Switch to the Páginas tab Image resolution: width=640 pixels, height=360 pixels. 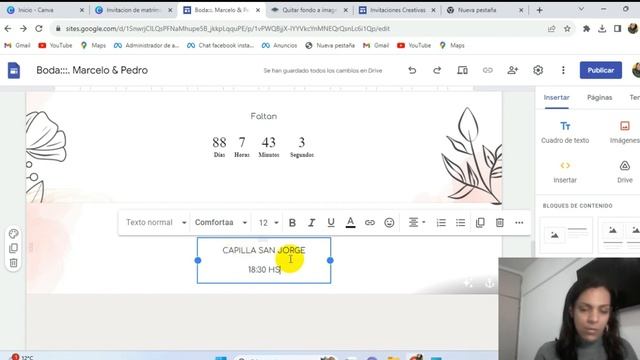600,97
